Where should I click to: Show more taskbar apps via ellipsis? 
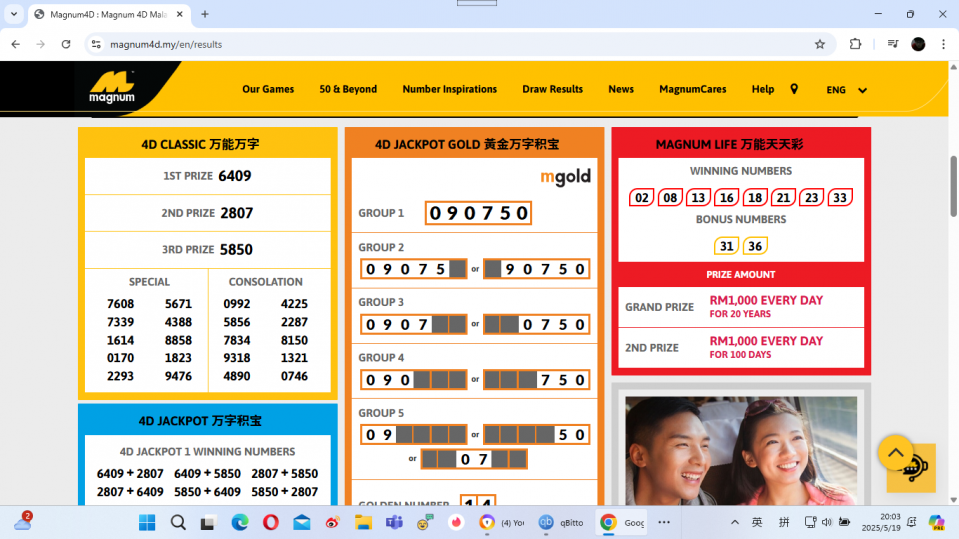tap(664, 522)
